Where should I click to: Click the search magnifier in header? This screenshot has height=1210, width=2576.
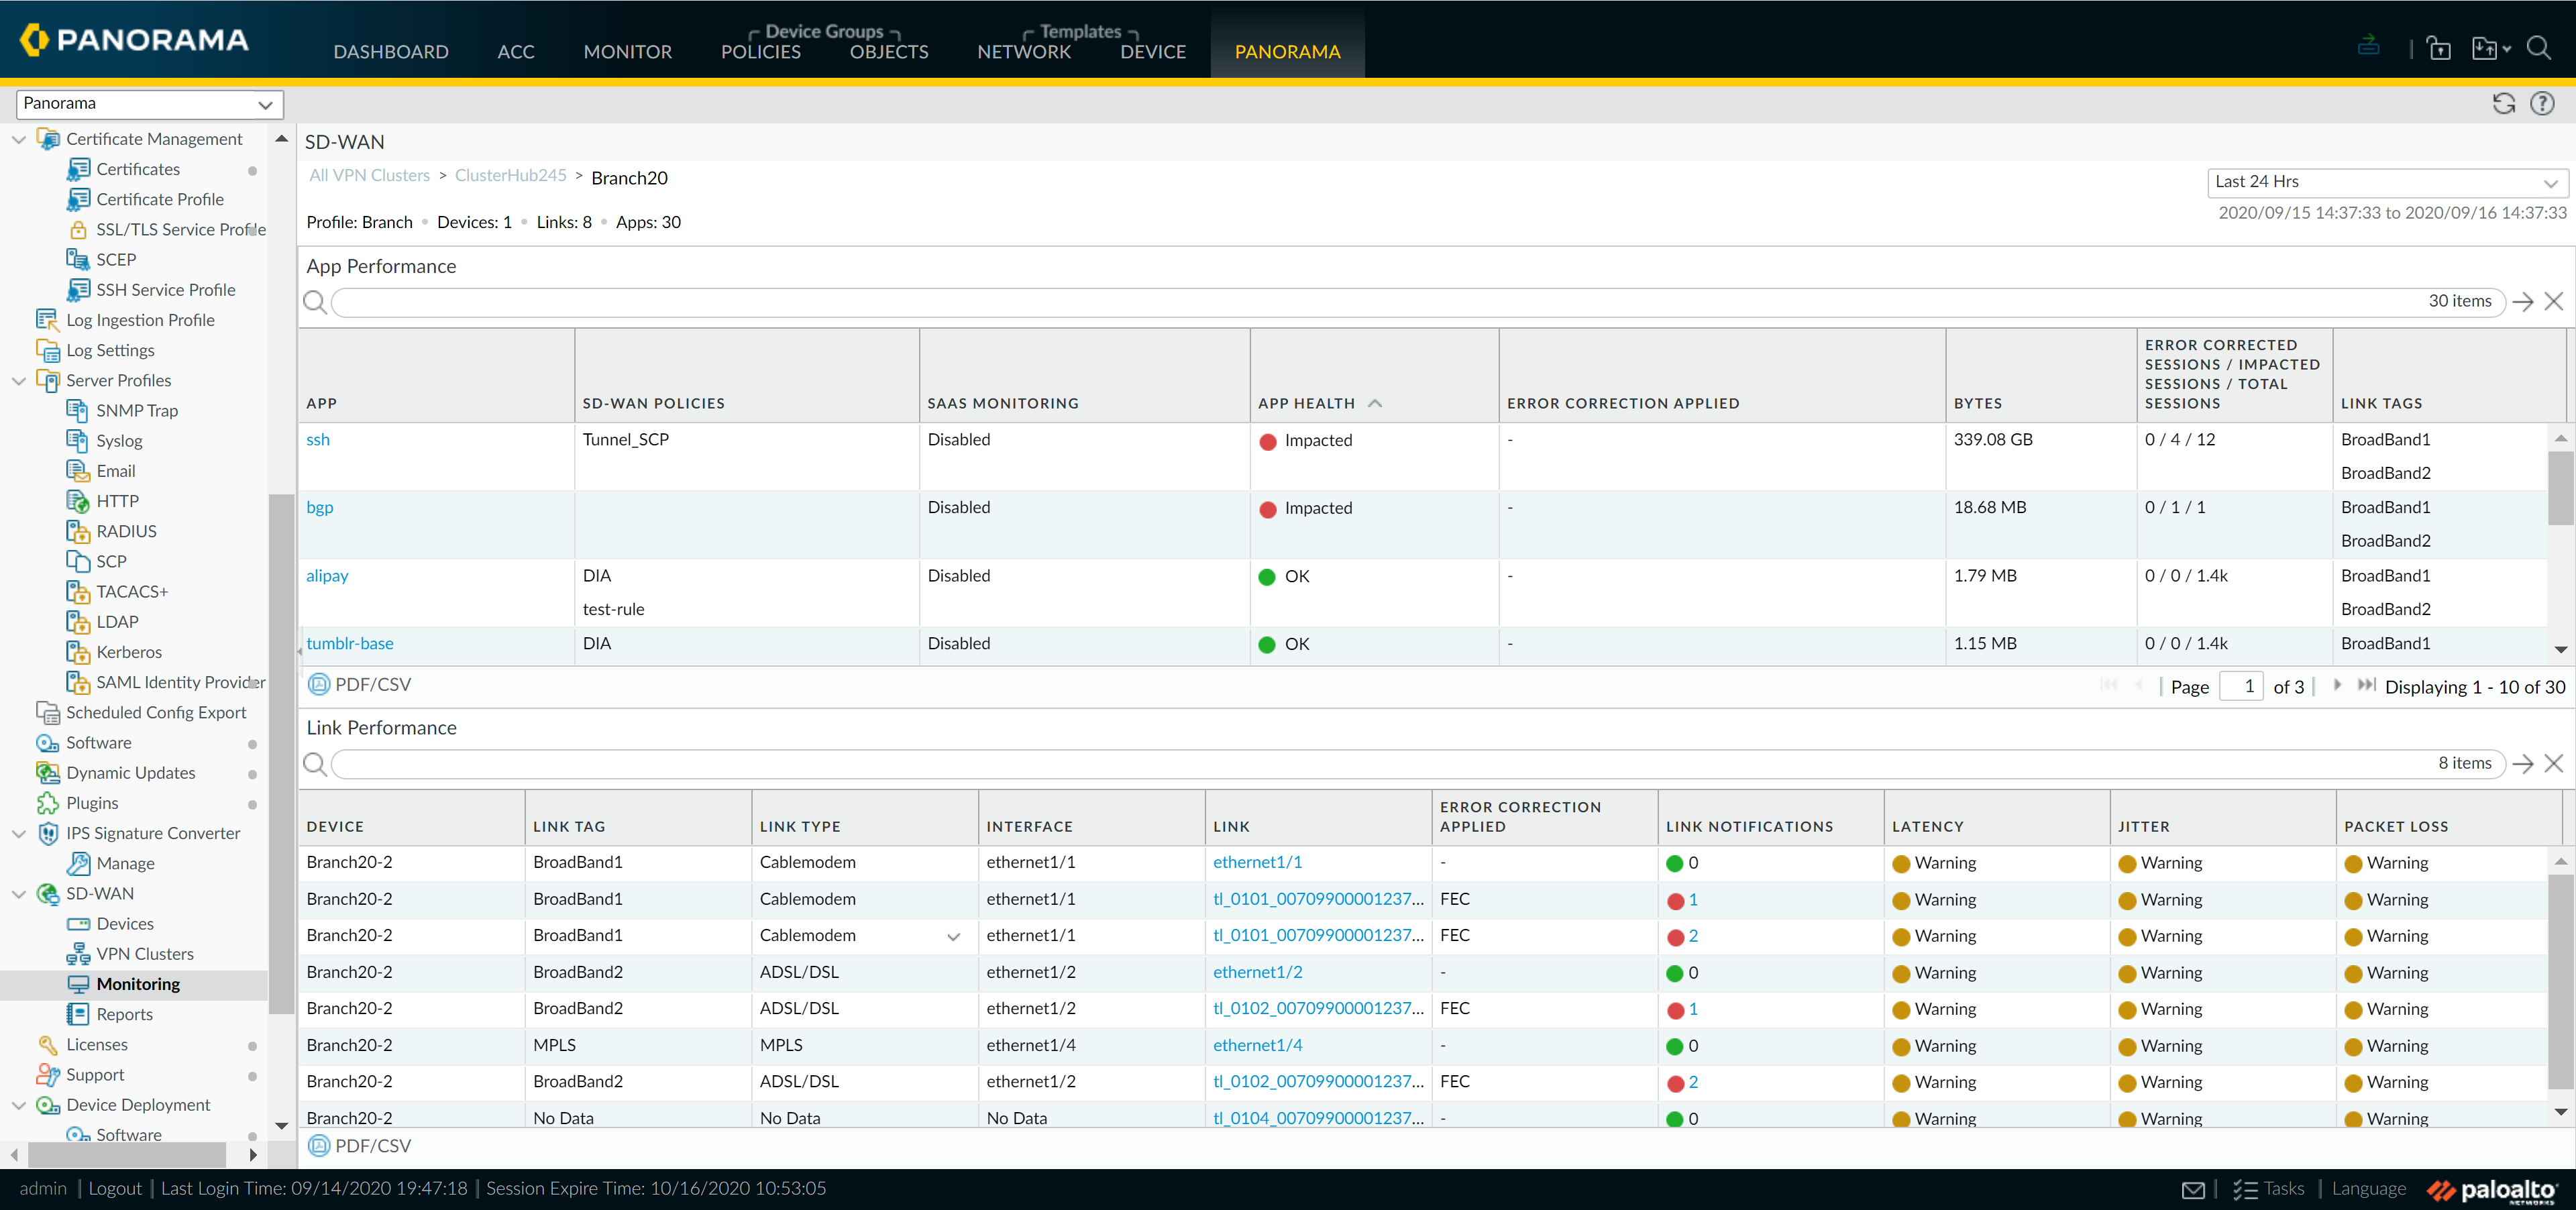[2539, 48]
